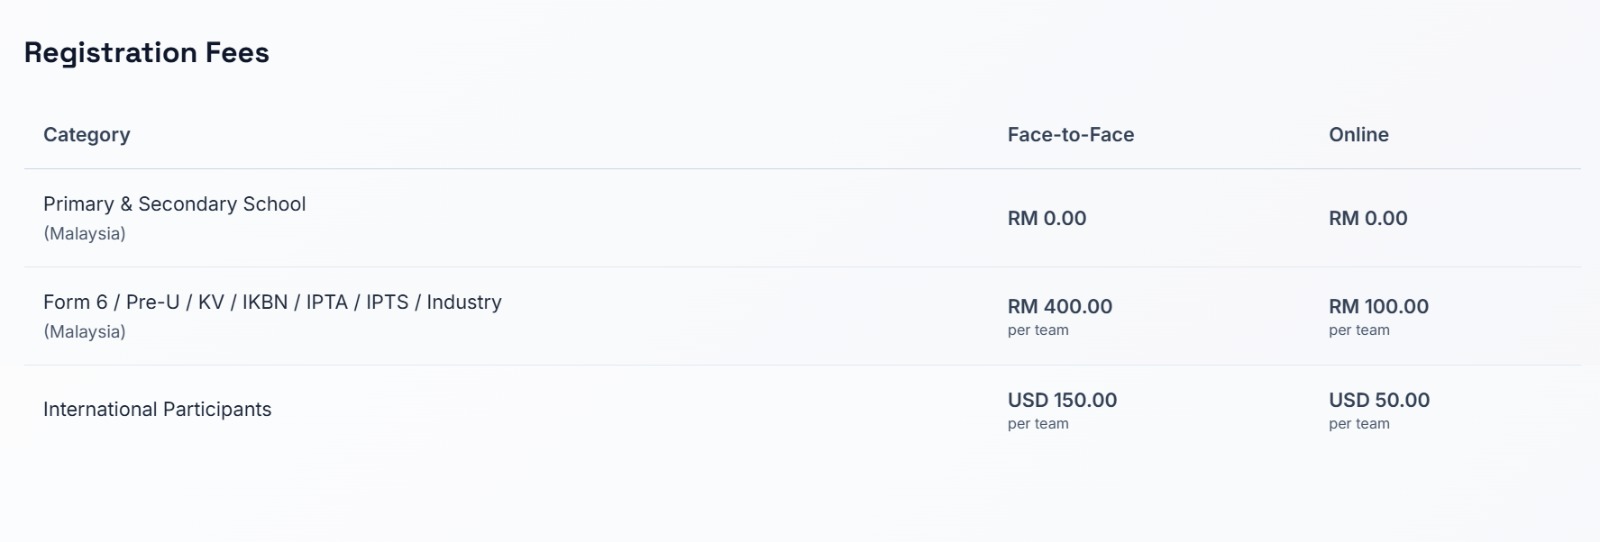Click the online RM 0.00 fee

click(1367, 218)
